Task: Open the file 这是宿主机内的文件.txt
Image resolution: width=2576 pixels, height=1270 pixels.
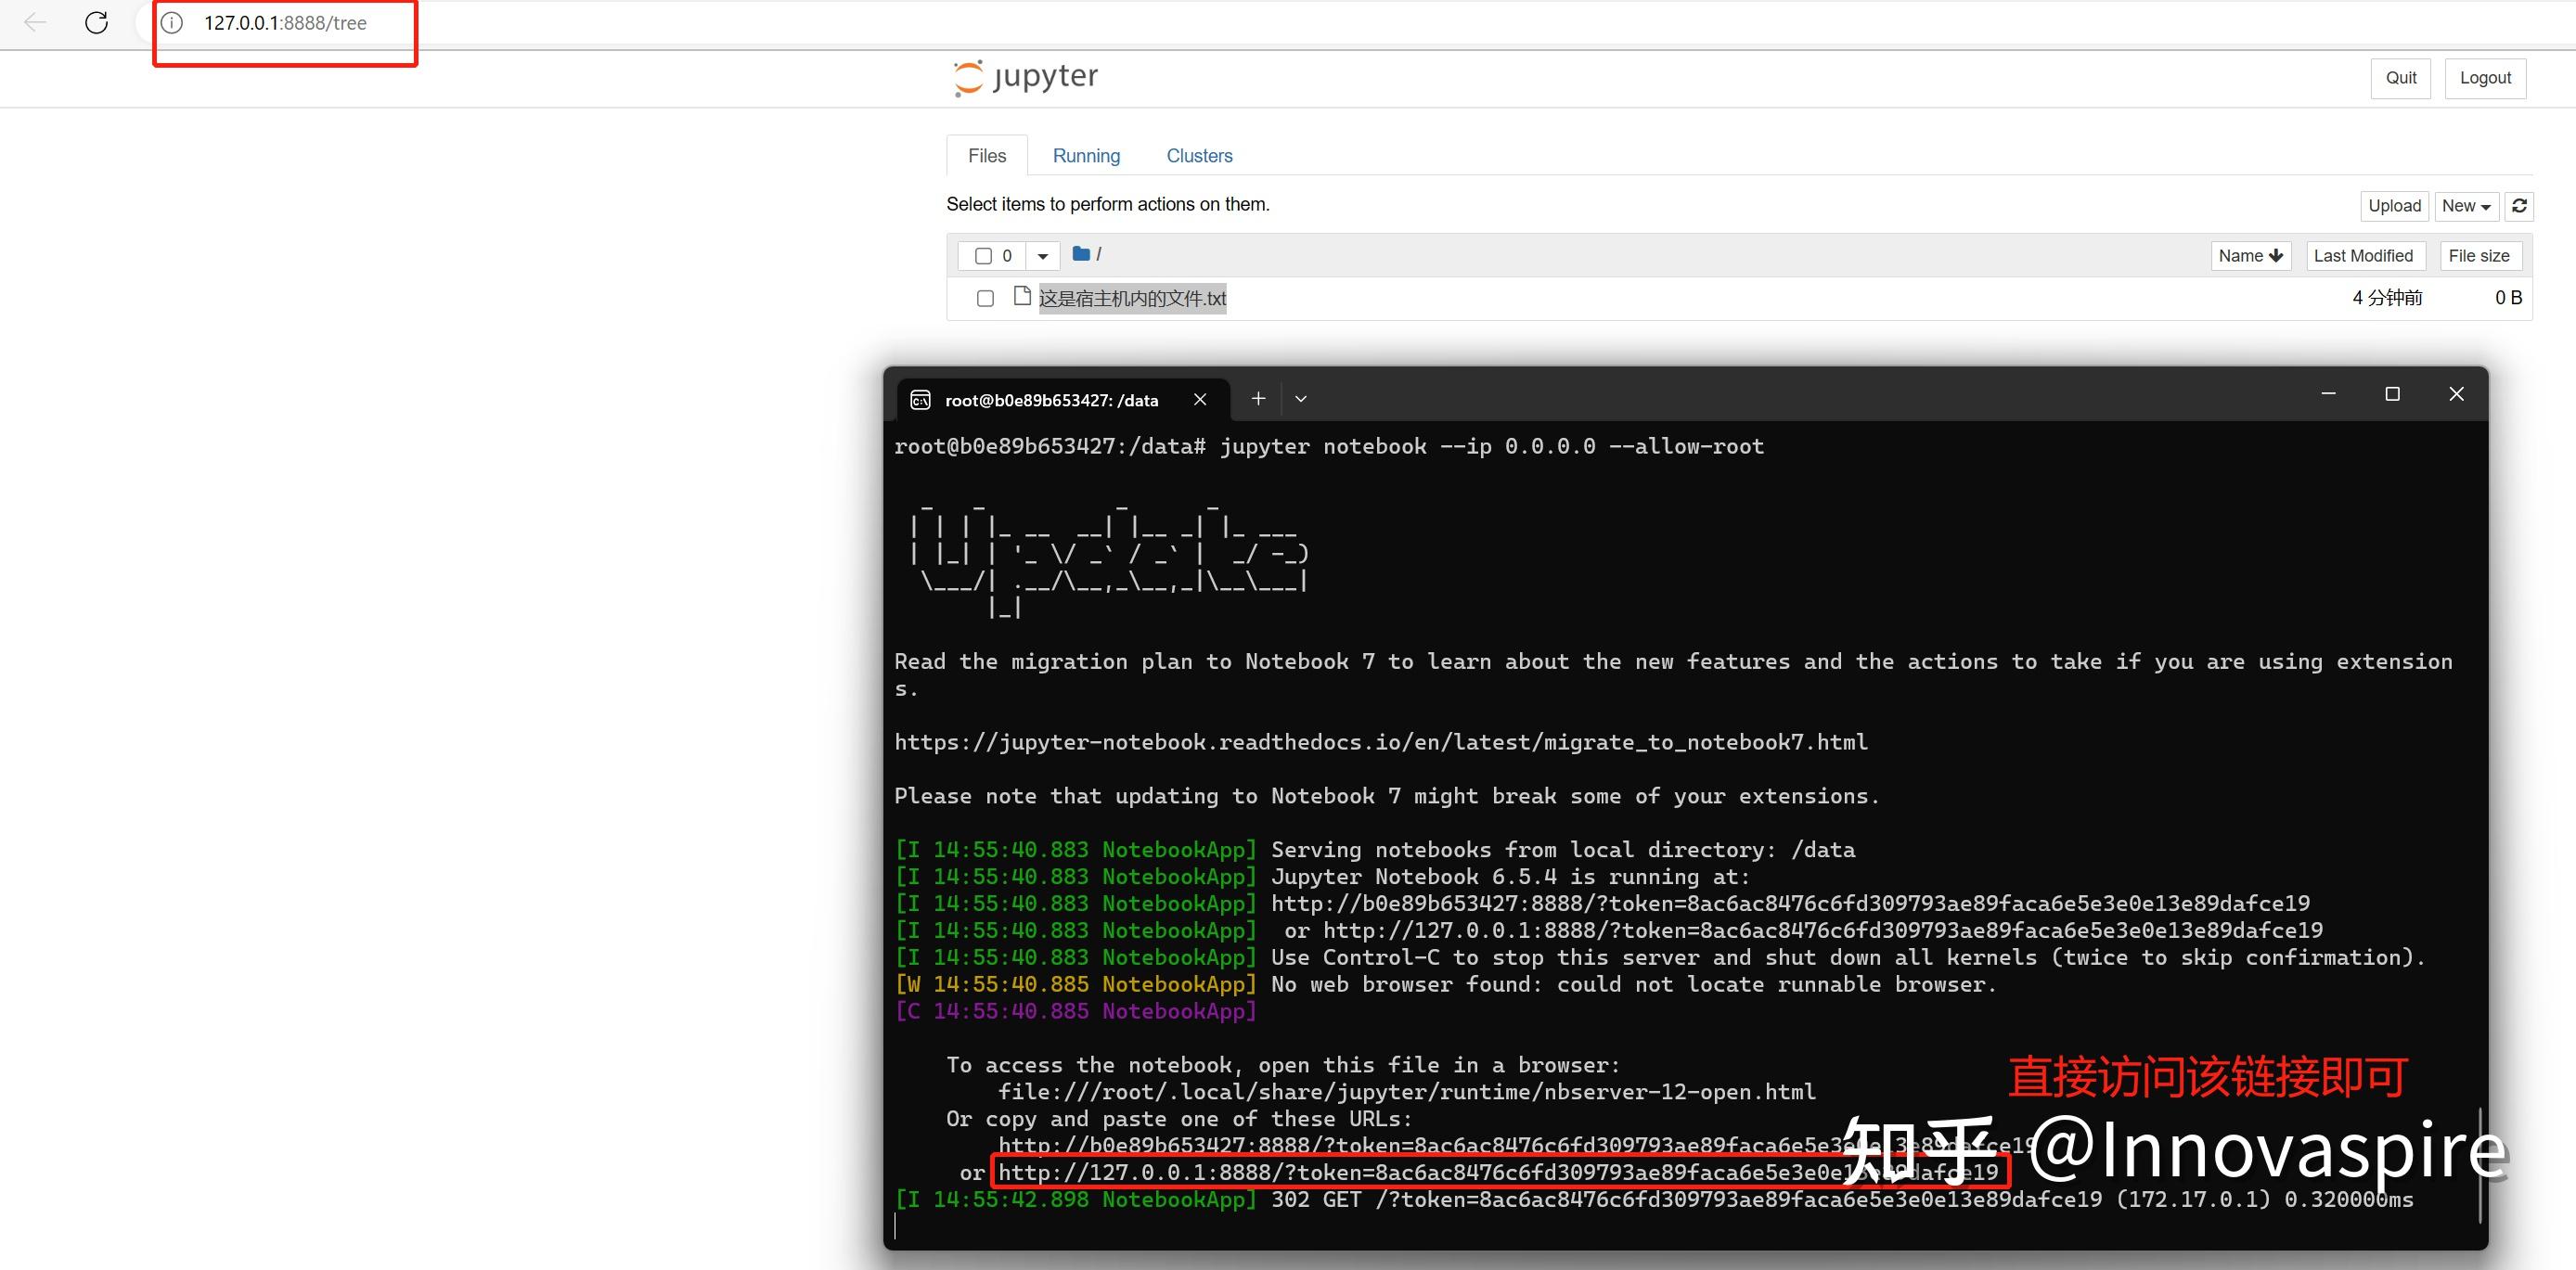Action: point(1132,298)
